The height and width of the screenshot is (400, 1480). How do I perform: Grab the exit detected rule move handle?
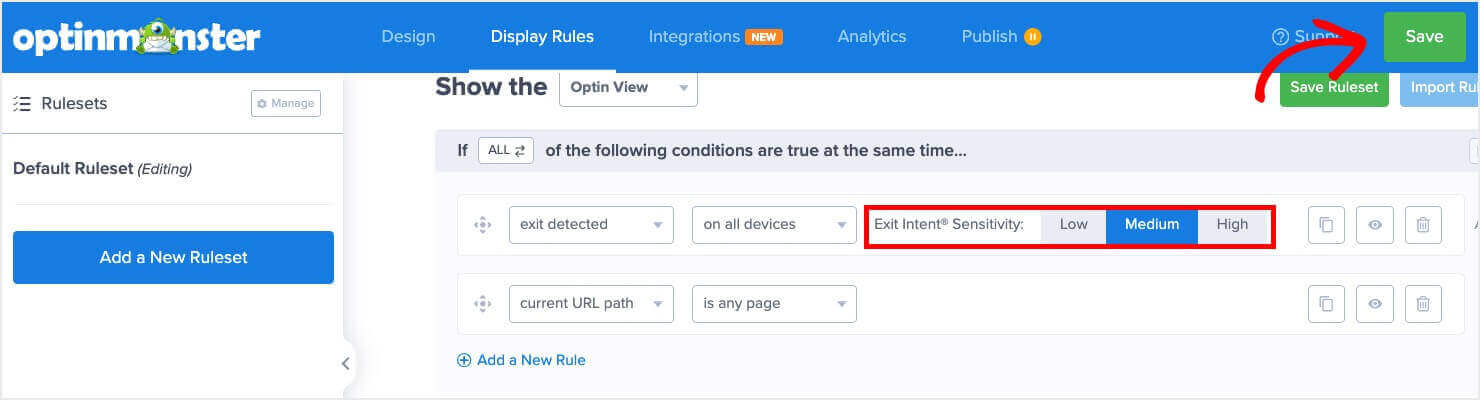coord(483,225)
